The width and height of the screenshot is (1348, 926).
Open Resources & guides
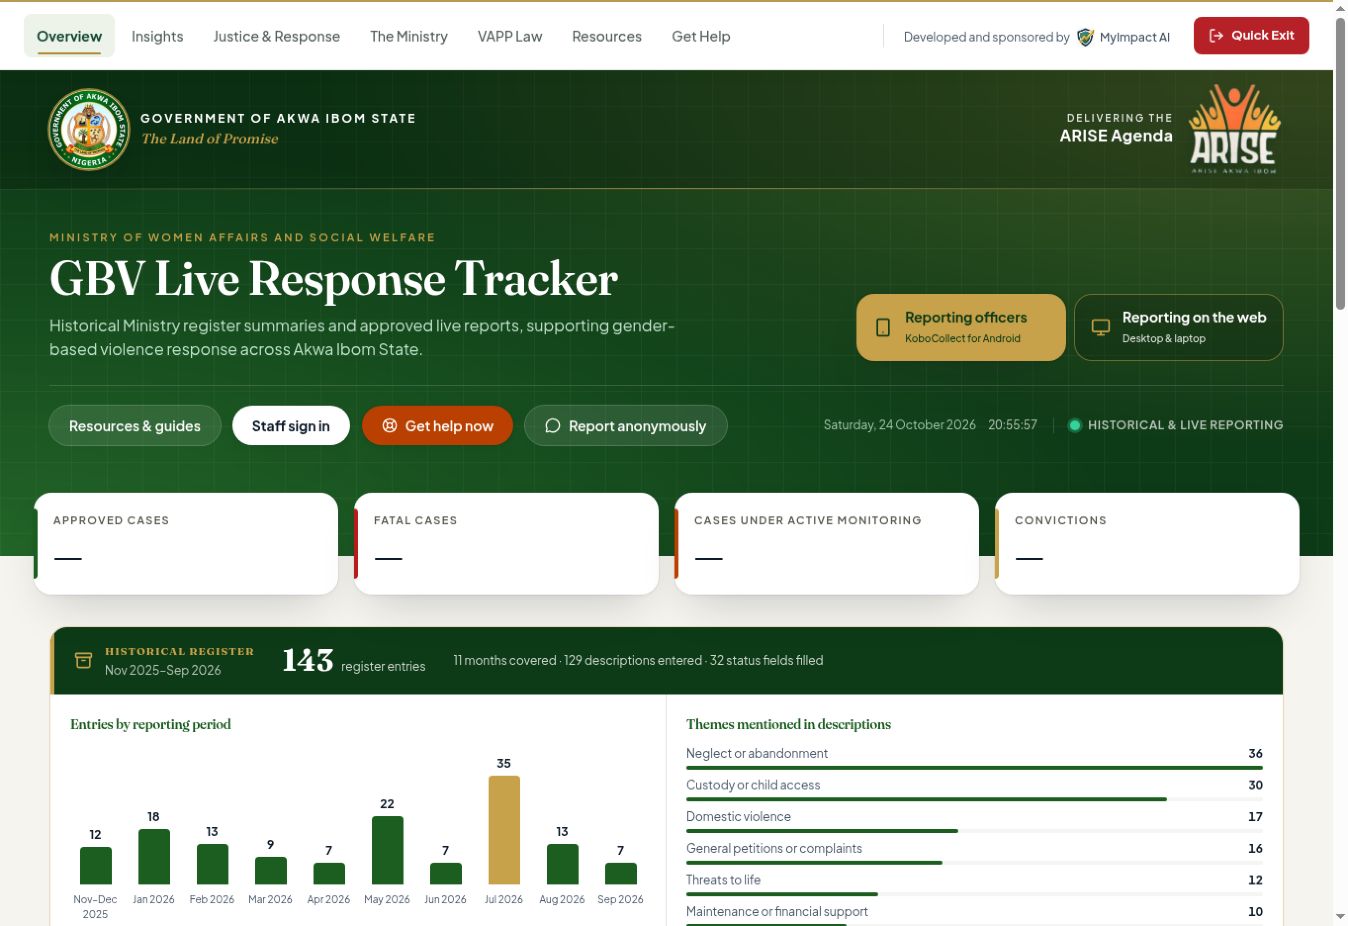135,426
